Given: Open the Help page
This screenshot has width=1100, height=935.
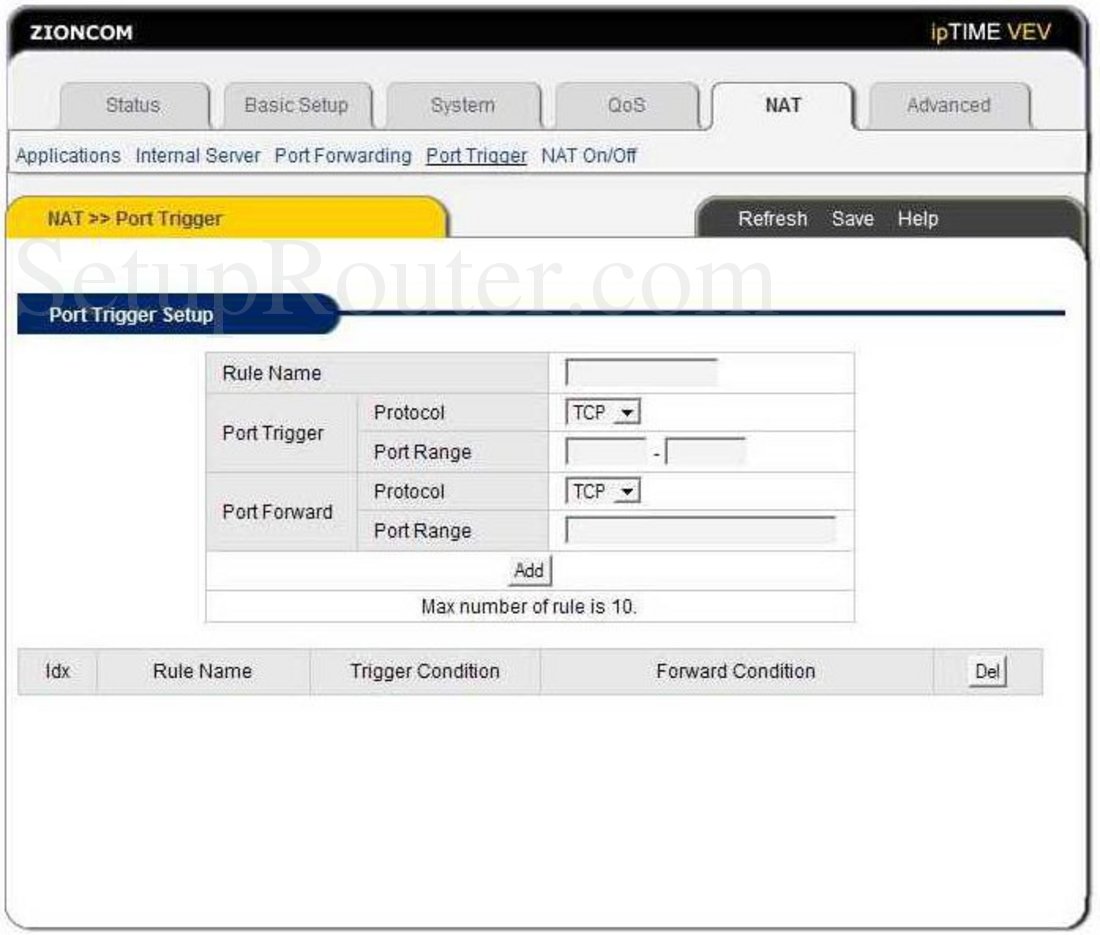Looking at the screenshot, I should click(917, 219).
